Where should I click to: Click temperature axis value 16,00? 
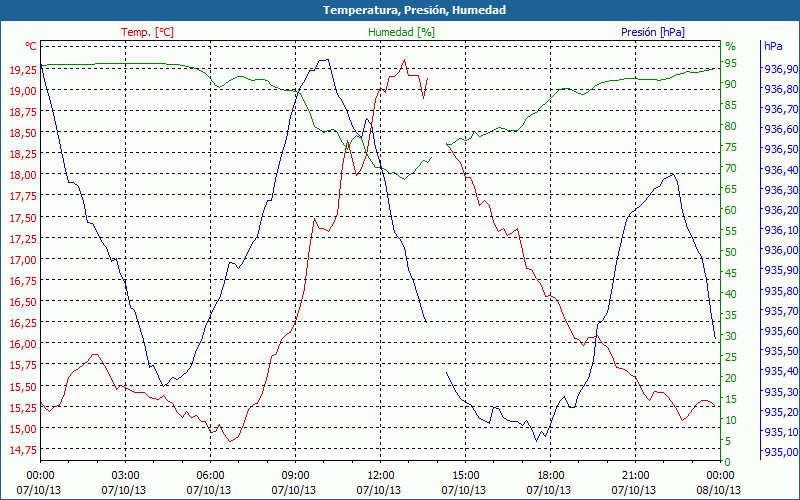[x=23, y=344]
